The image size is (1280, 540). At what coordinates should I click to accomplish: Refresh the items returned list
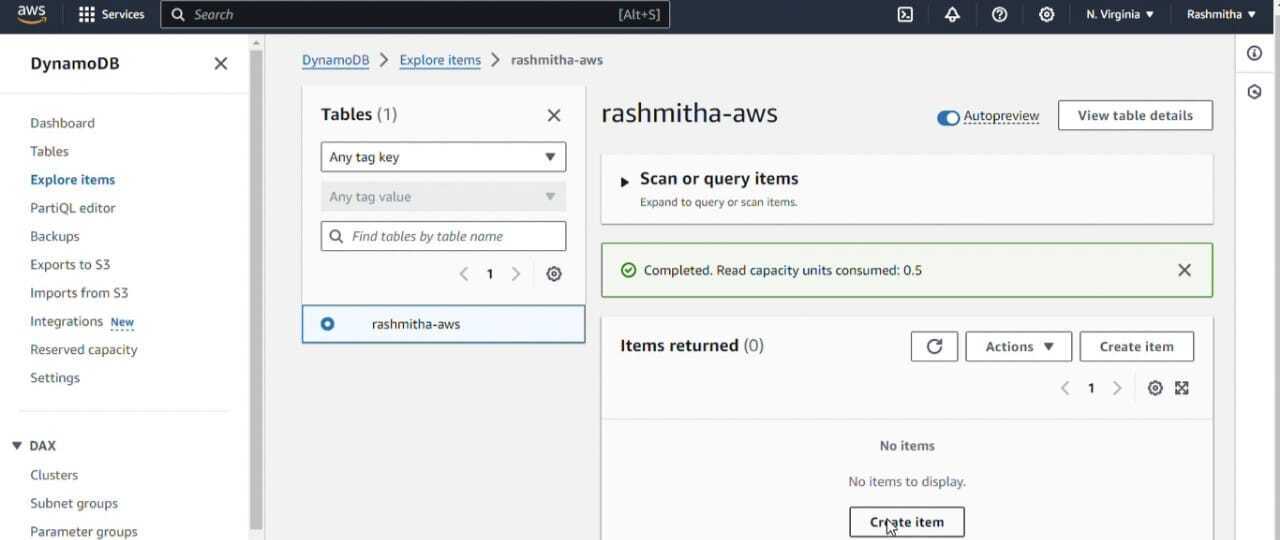click(x=934, y=346)
